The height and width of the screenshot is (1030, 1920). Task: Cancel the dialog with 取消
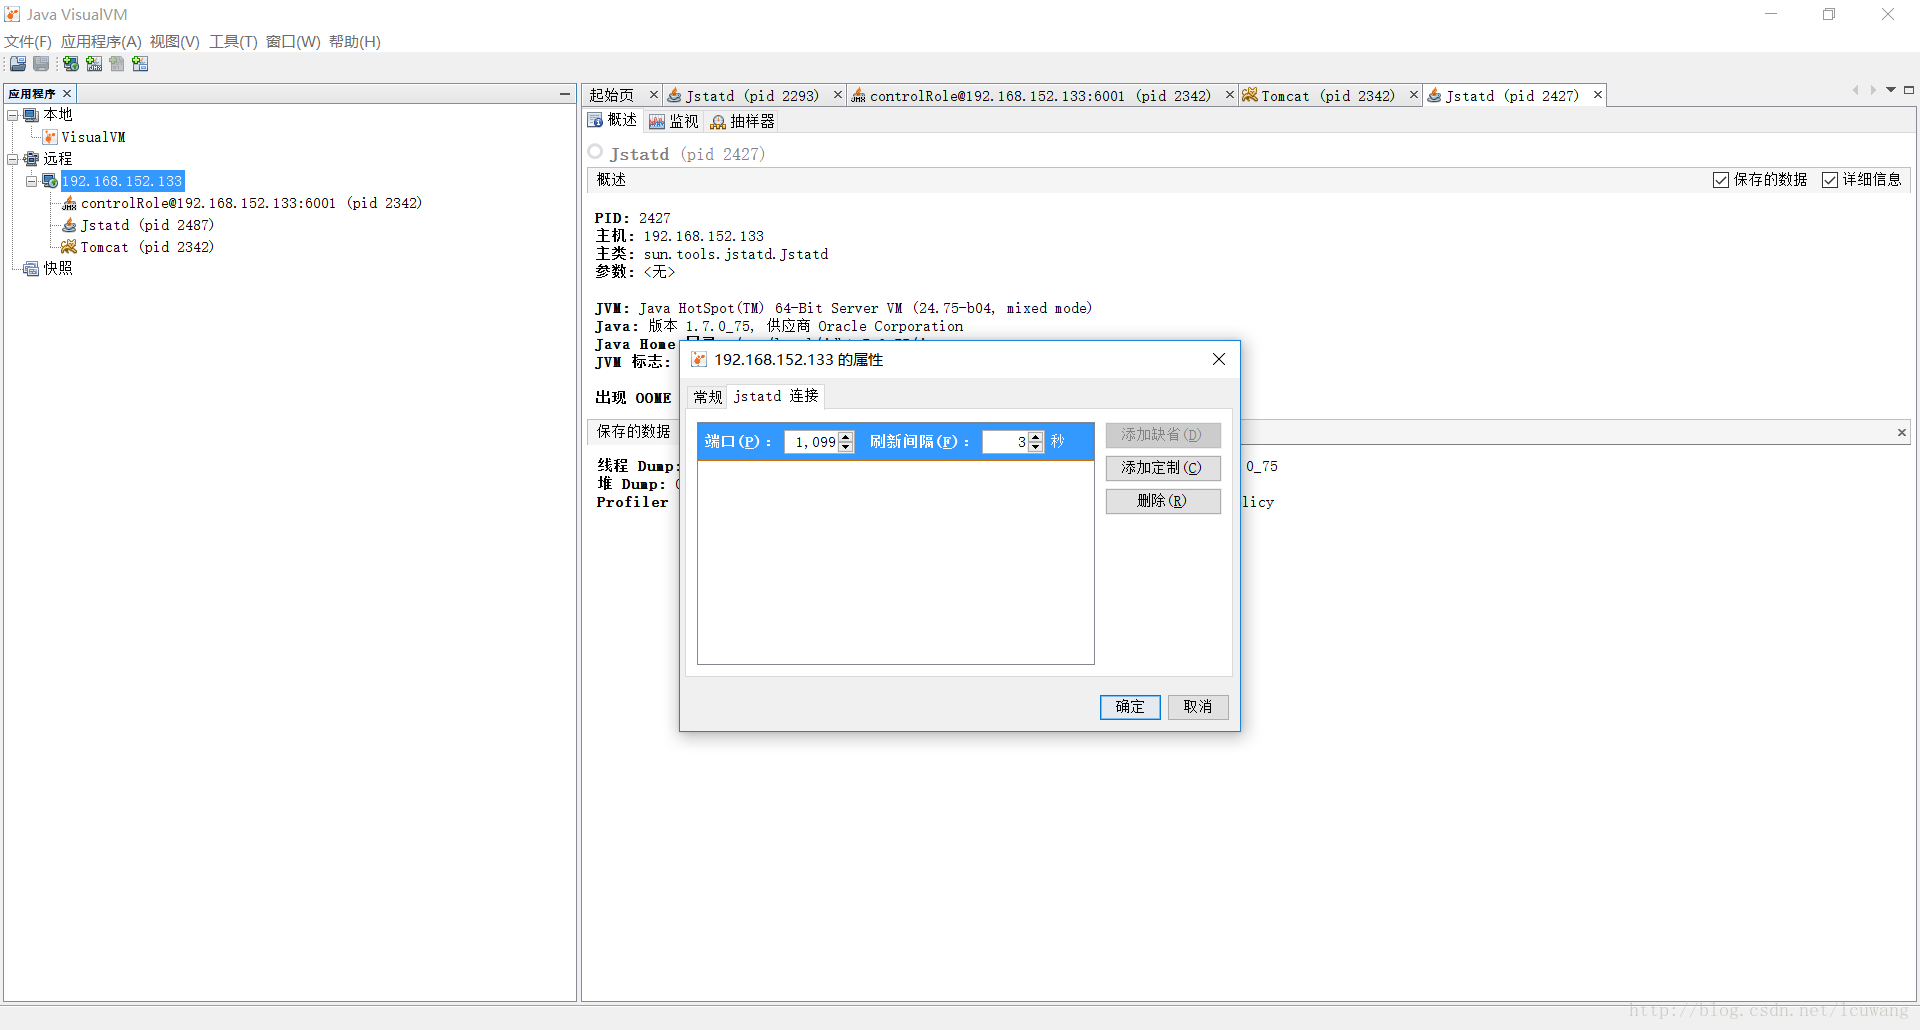(x=1198, y=707)
